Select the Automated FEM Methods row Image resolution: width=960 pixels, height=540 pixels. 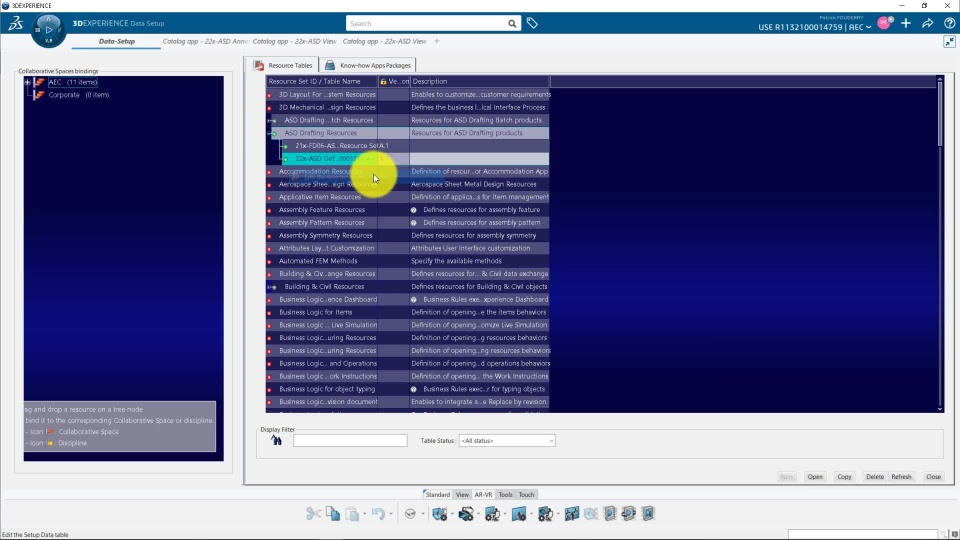coord(408,261)
